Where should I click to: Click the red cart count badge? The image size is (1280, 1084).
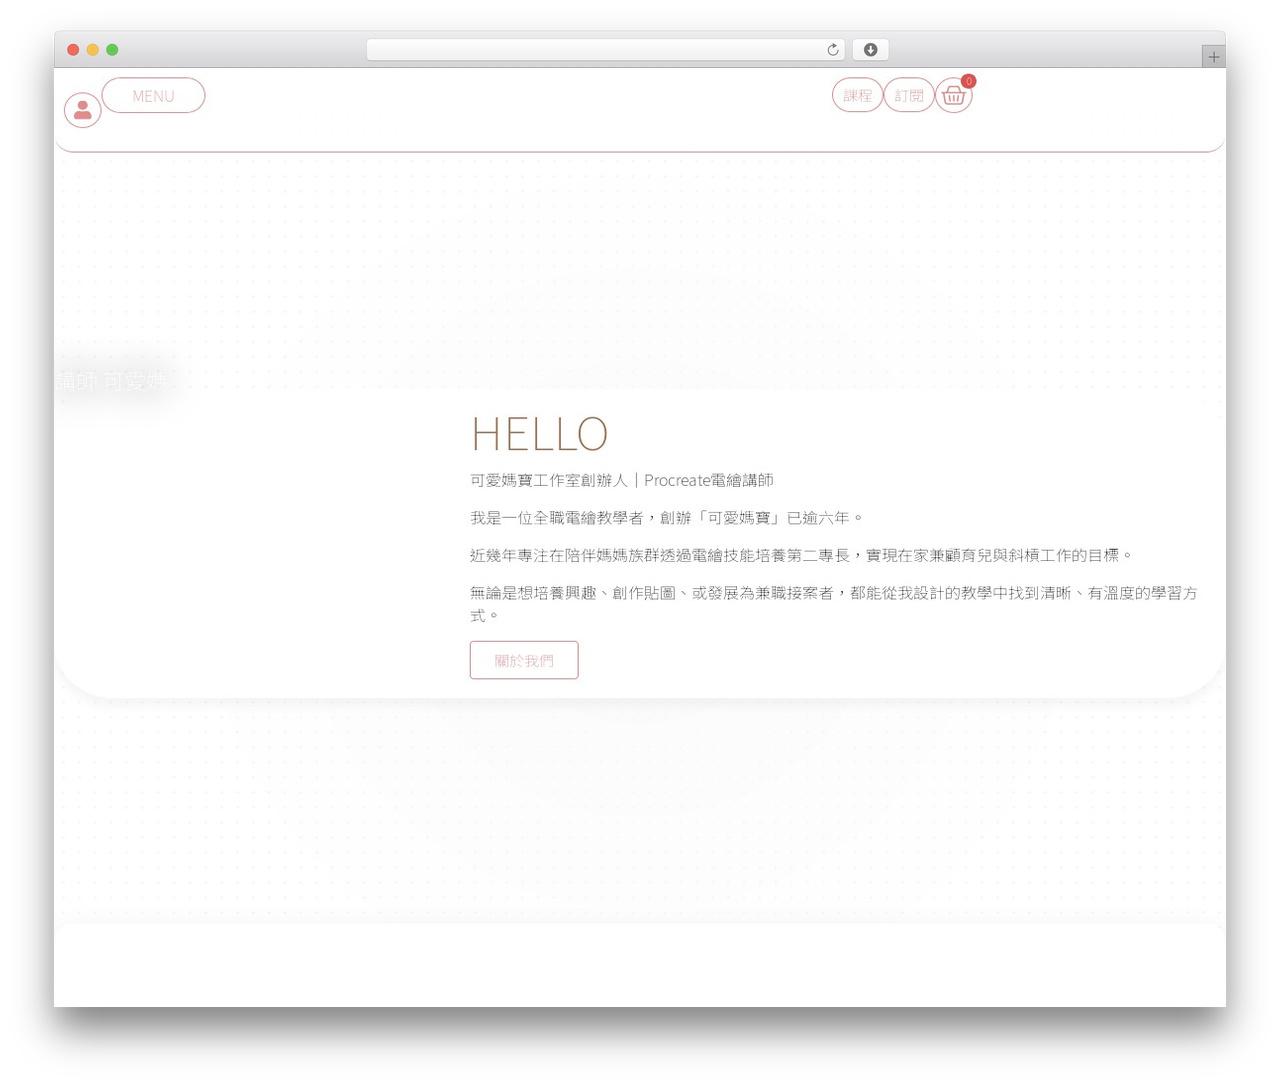[x=968, y=81]
